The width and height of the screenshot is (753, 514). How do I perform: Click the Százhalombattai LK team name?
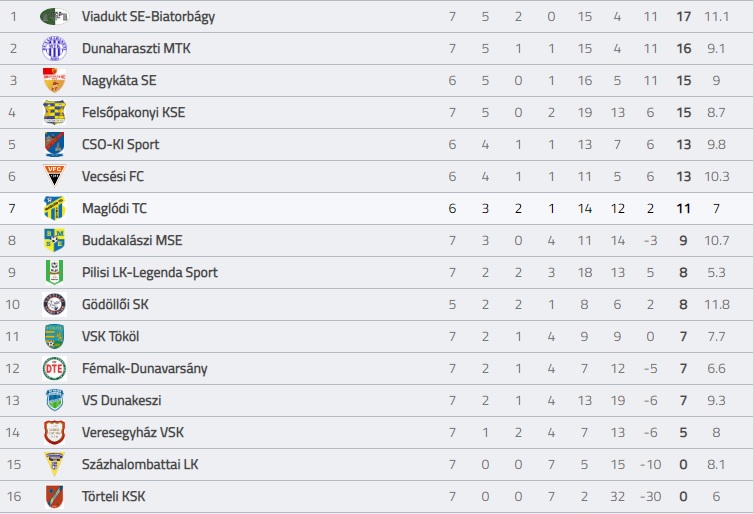pos(140,464)
